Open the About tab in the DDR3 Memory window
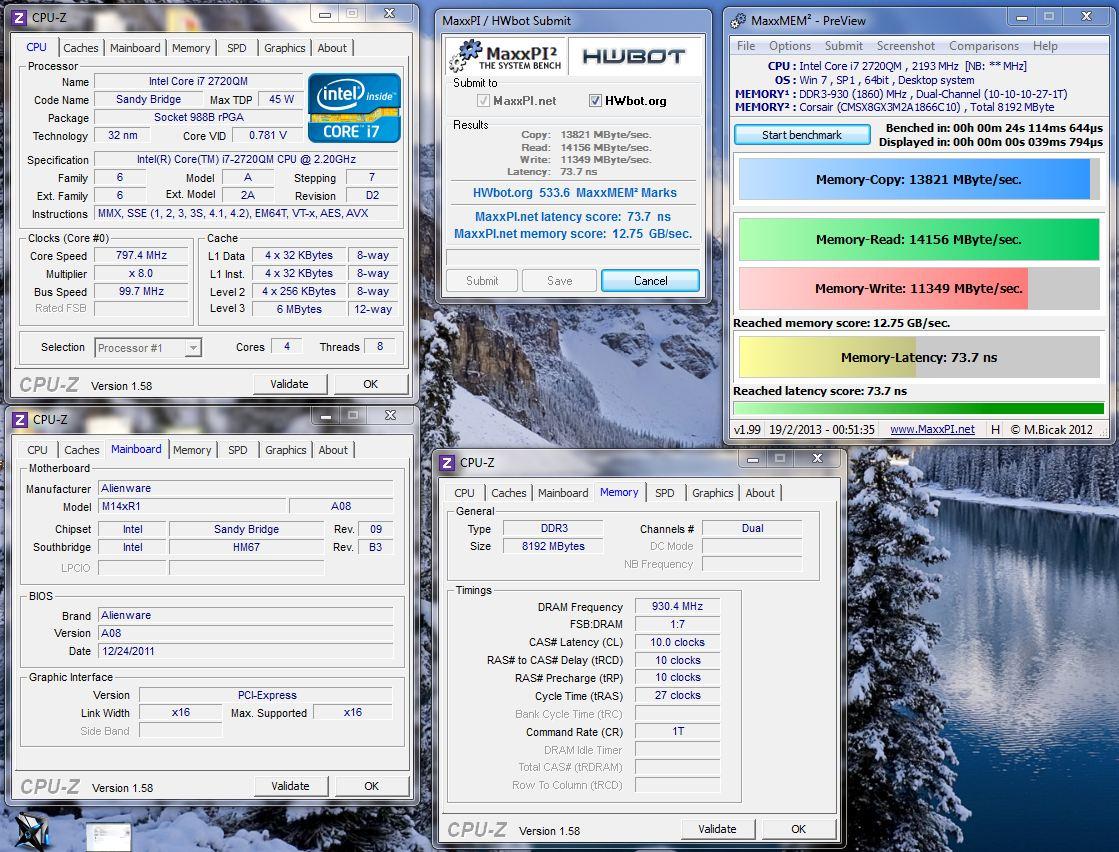The height and width of the screenshot is (852, 1119). [x=759, y=492]
